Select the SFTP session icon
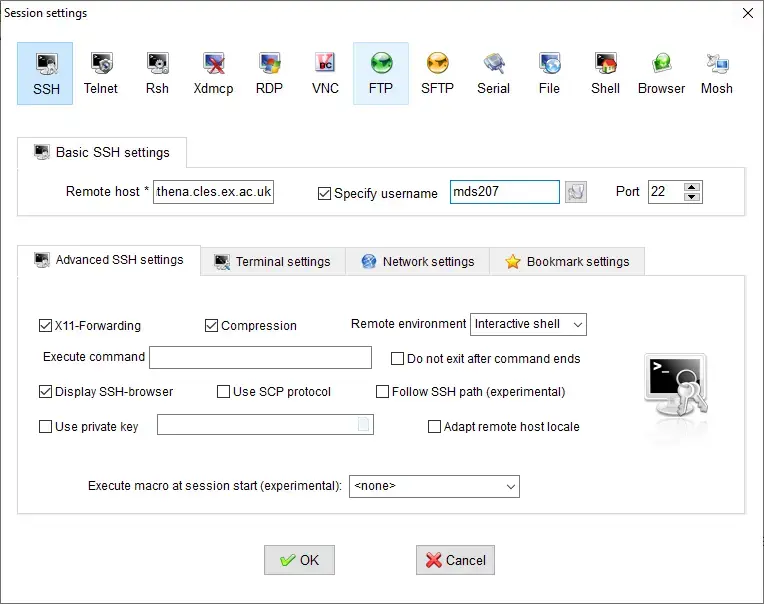This screenshot has height=604, width=764. point(437,74)
